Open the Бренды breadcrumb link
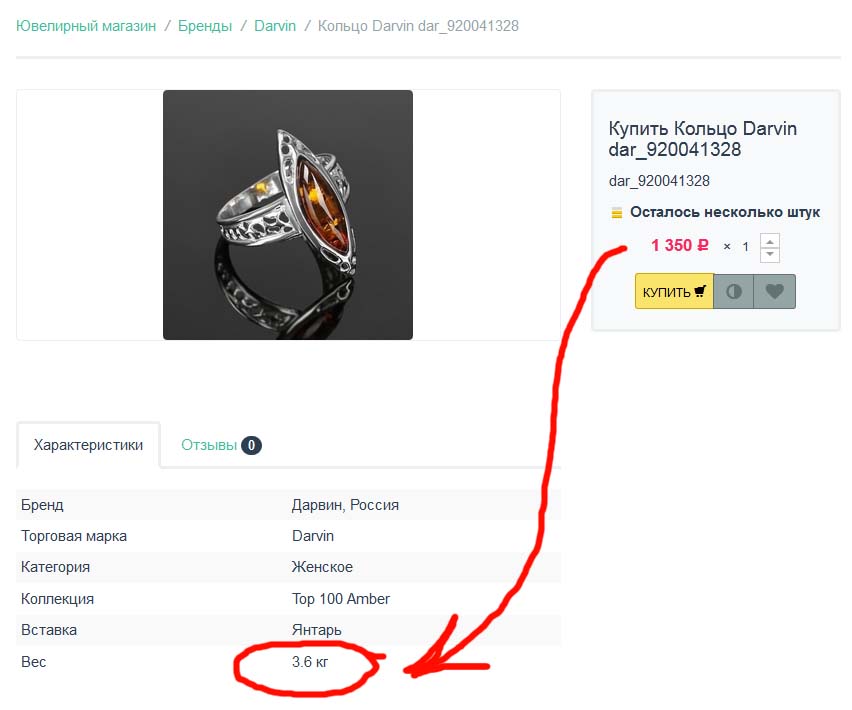 [x=205, y=26]
